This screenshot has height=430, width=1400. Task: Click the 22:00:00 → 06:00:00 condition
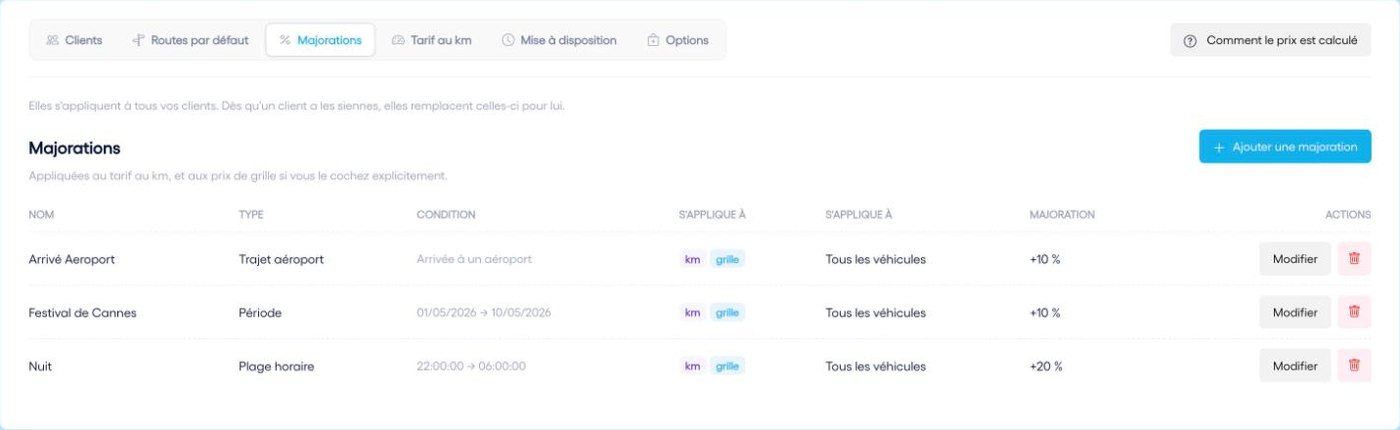point(471,366)
